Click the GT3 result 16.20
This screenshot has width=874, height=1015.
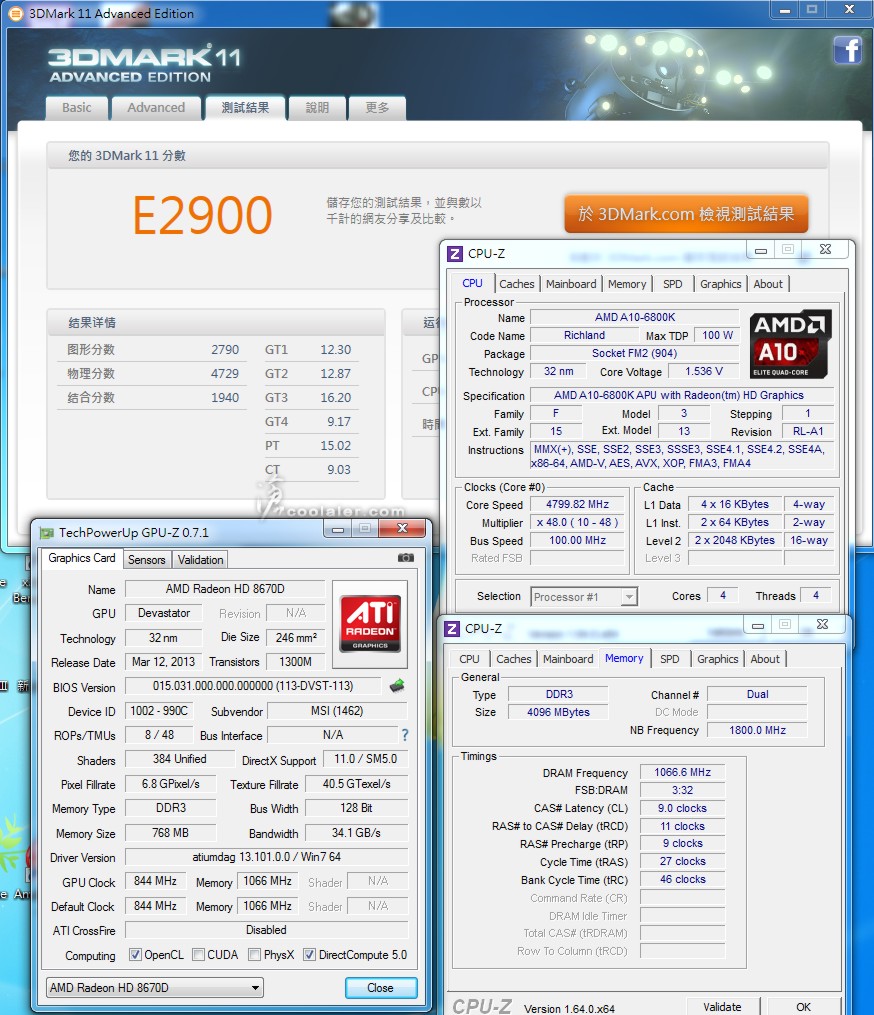335,397
